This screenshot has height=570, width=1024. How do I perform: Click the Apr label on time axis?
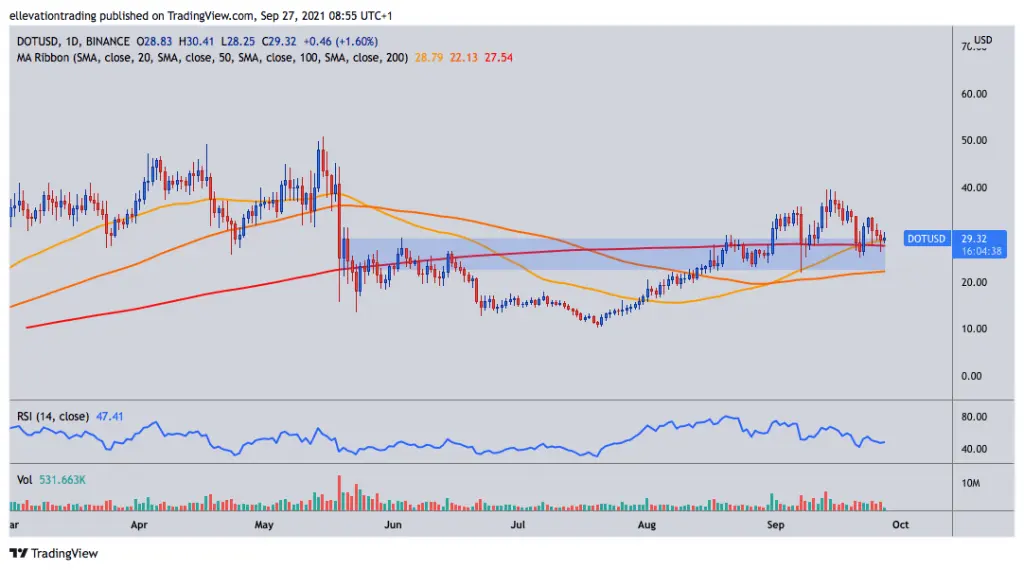(x=139, y=524)
